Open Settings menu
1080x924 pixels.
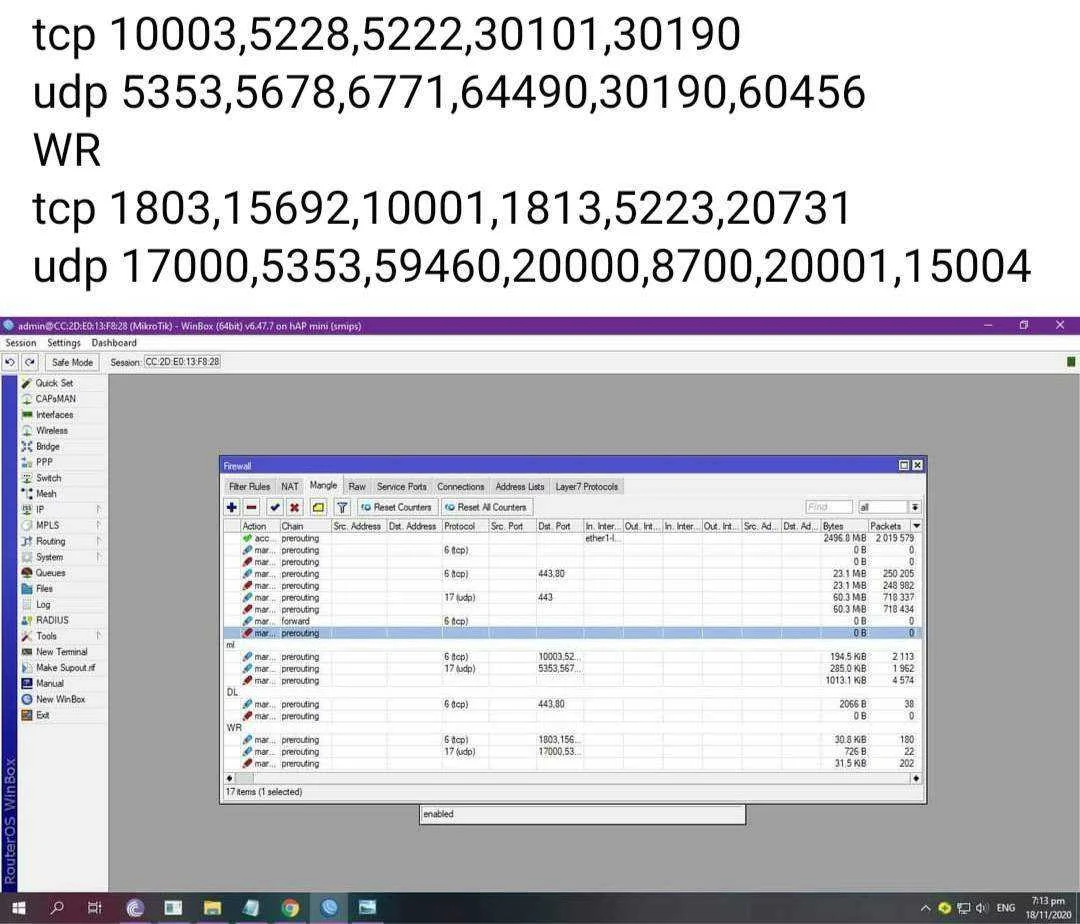point(64,343)
